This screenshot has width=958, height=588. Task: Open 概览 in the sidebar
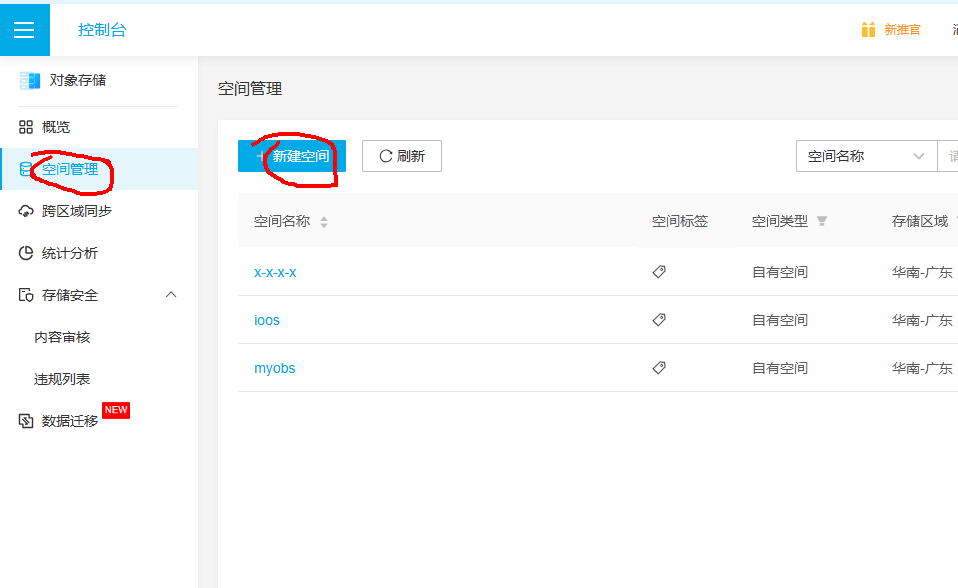click(56, 127)
